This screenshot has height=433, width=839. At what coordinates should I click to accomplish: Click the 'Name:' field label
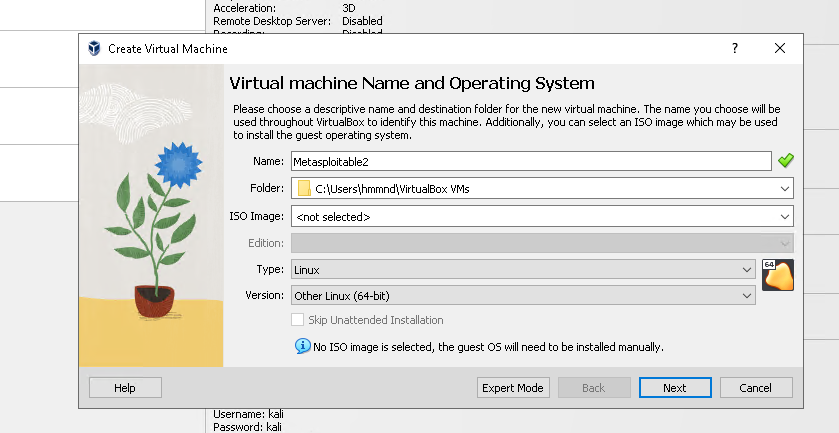click(269, 161)
